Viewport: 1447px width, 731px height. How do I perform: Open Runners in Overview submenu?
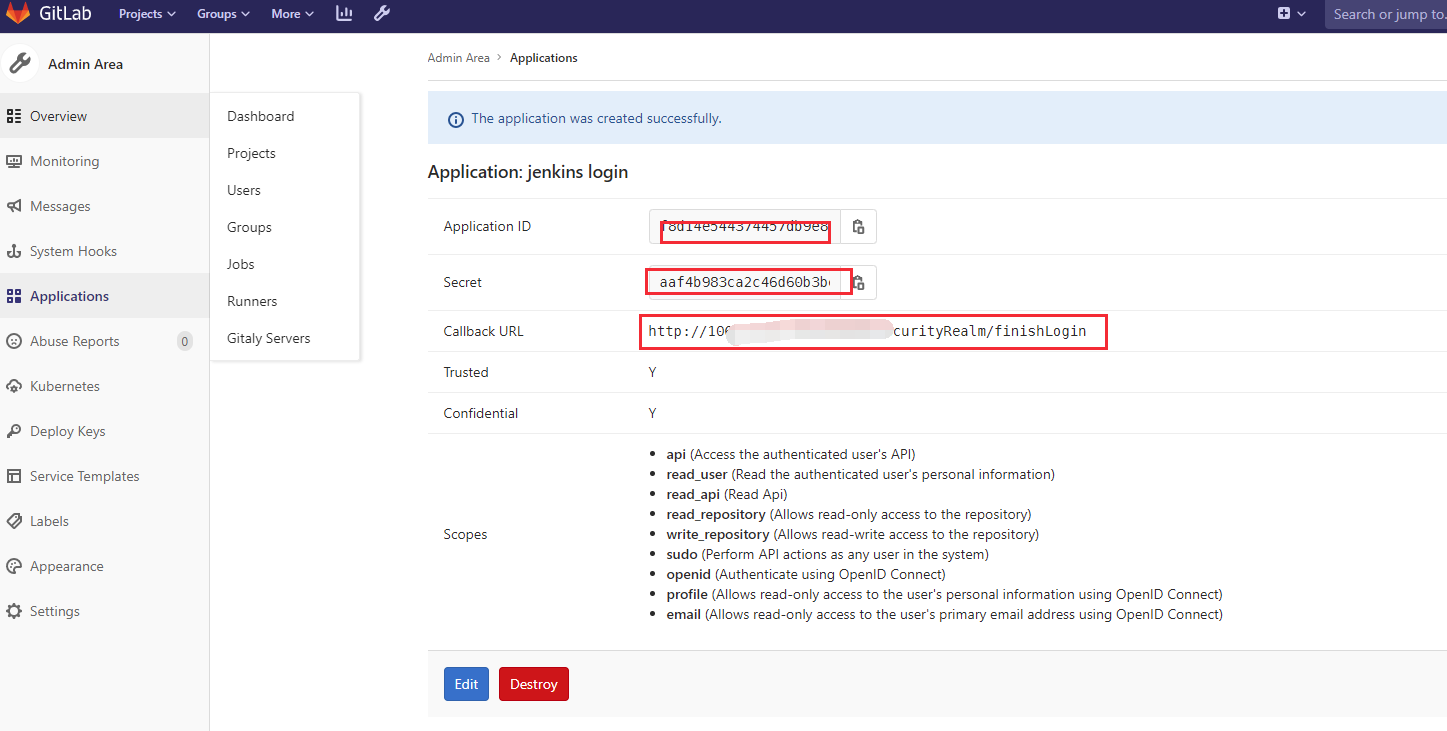point(252,301)
